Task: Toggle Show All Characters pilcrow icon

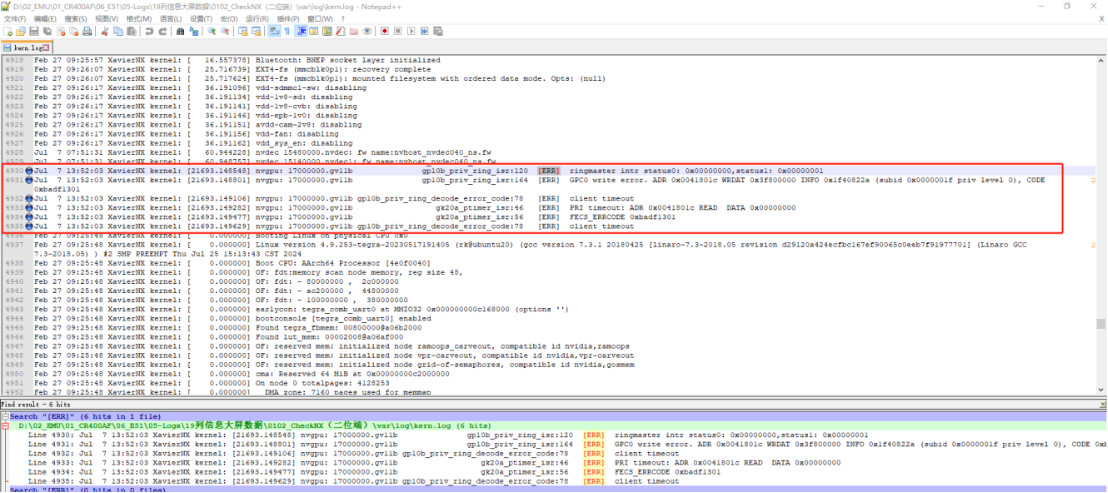Action: point(287,31)
